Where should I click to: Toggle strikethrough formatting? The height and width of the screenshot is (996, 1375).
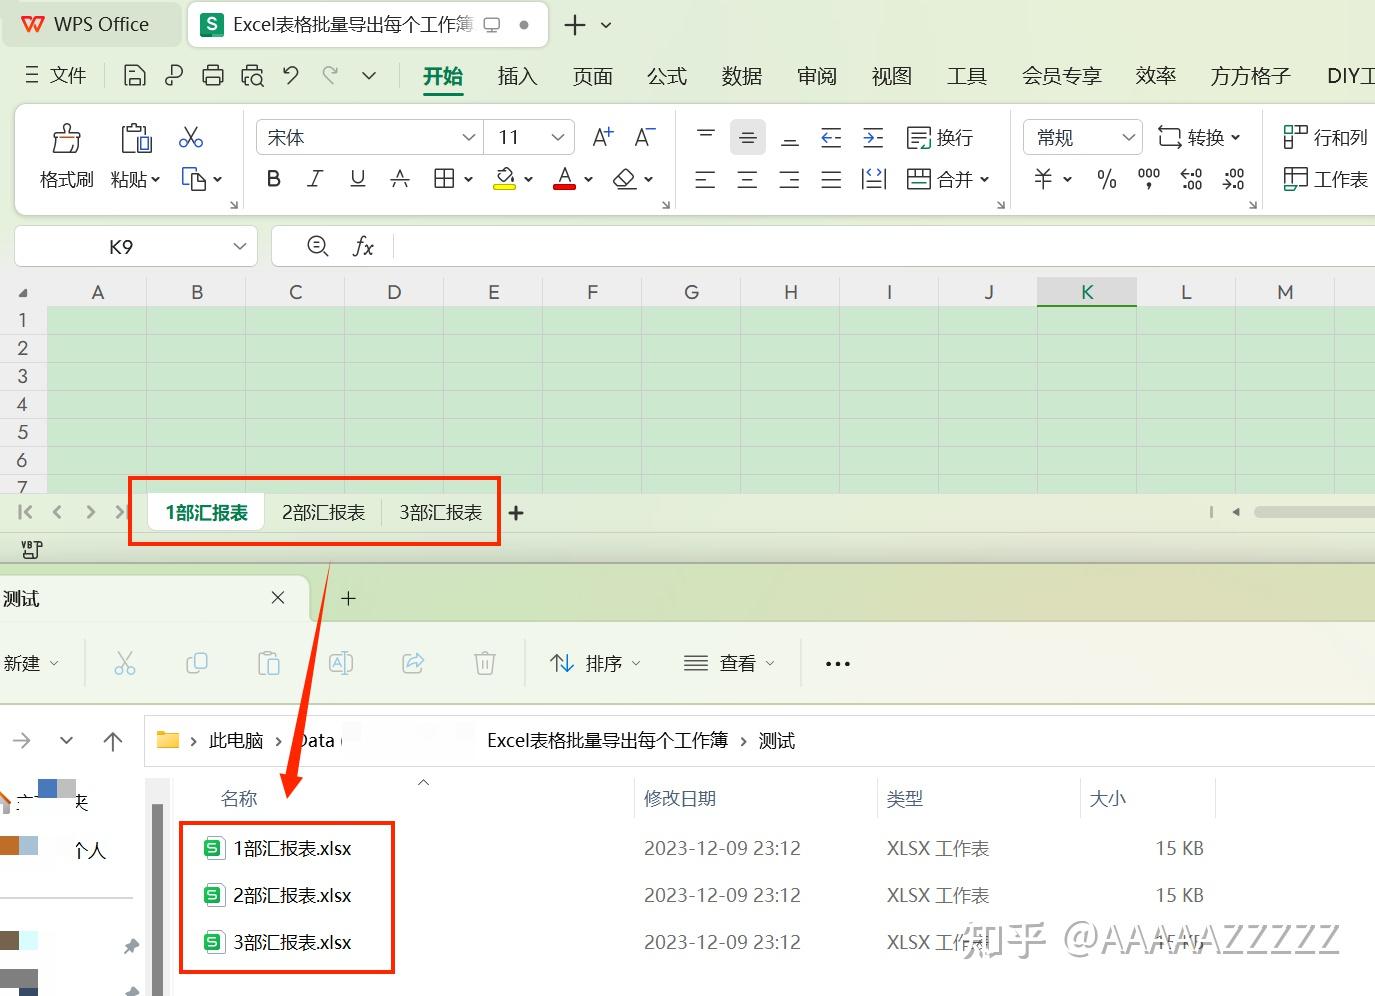pyautogui.click(x=400, y=179)
